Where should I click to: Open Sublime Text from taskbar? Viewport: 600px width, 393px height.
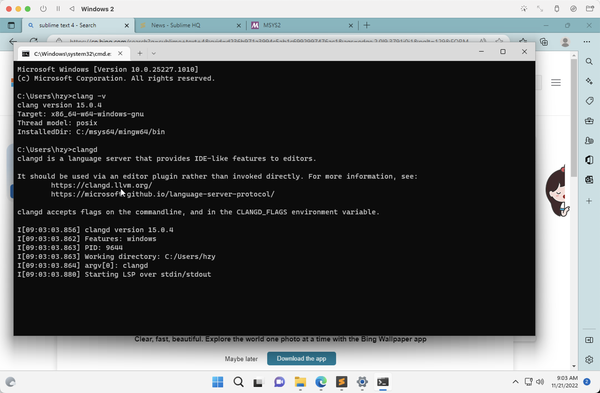[341, 382]
